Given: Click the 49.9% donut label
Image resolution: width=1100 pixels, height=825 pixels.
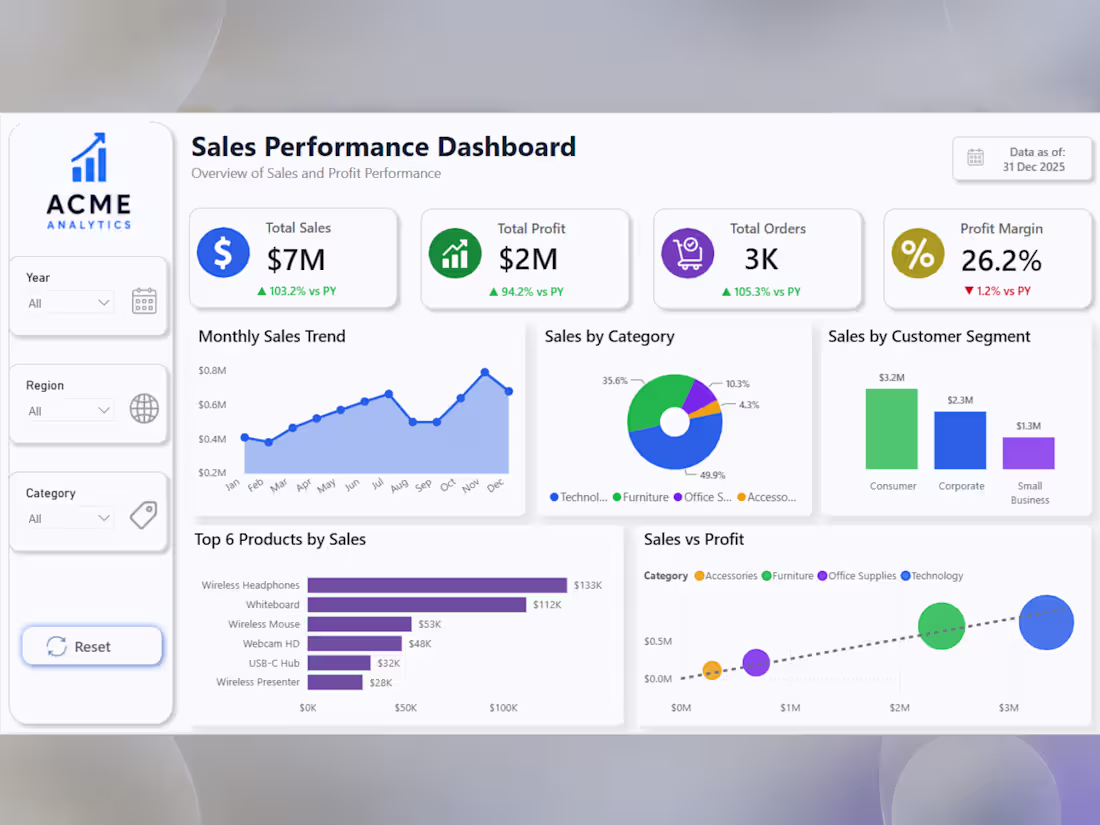Looking at the screenshot, I should (712, 475).
